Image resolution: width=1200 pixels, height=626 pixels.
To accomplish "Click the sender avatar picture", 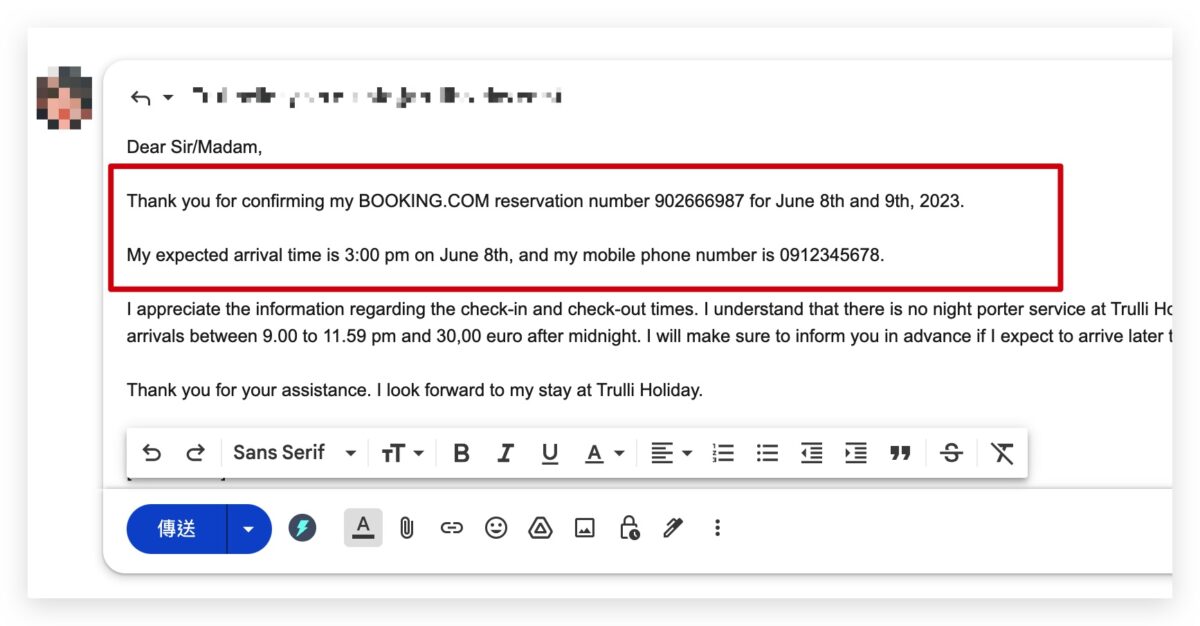I will [x=64, y=97].
